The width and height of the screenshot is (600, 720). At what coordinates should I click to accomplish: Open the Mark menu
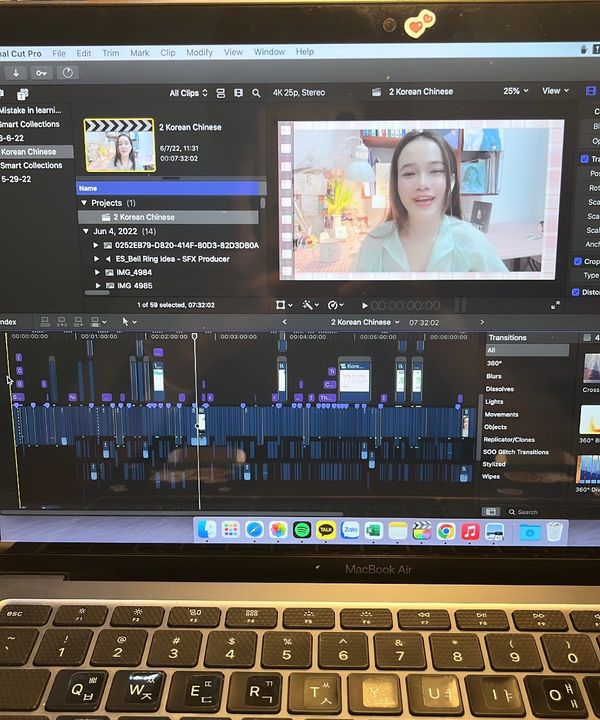[140, 53]
